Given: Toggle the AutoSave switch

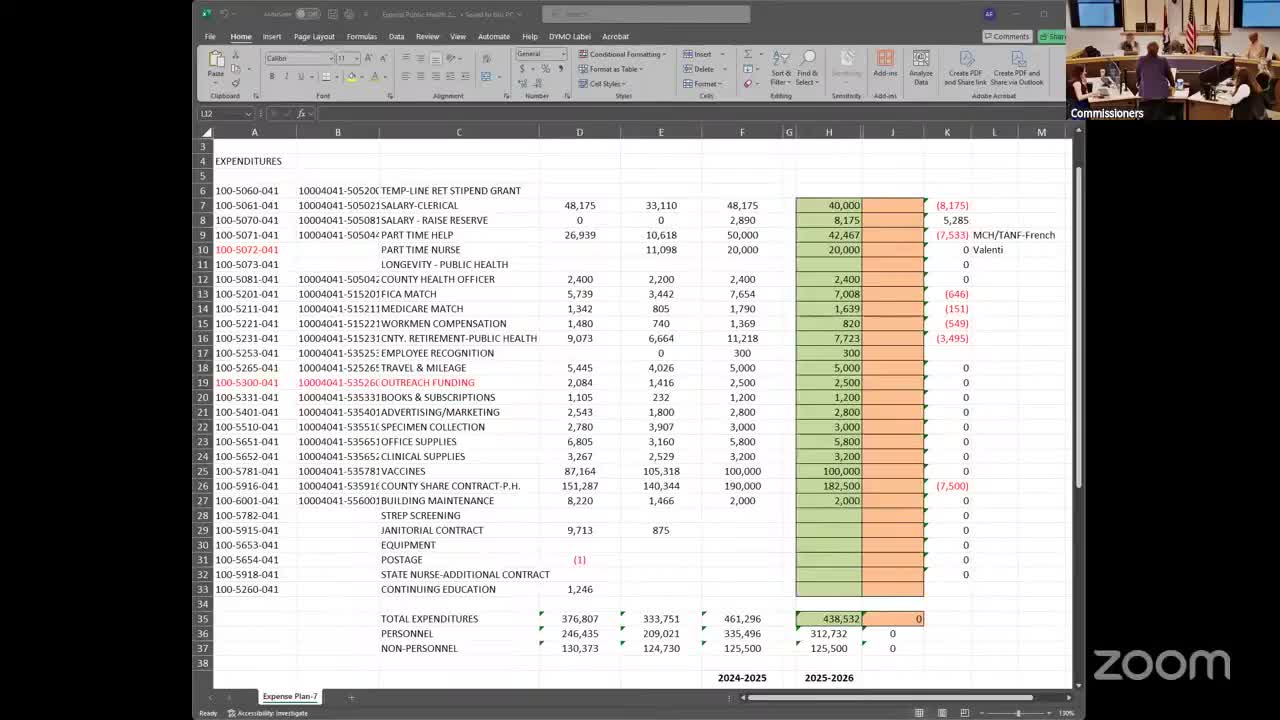Looking at the screenshot, I should click(x=306, y=14).
